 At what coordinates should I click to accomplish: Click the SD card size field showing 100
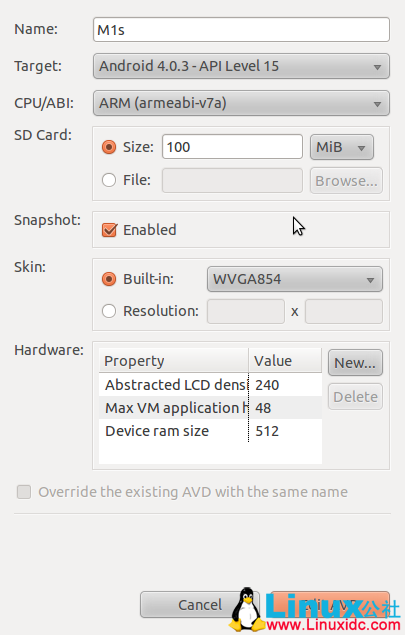point(232,147)
